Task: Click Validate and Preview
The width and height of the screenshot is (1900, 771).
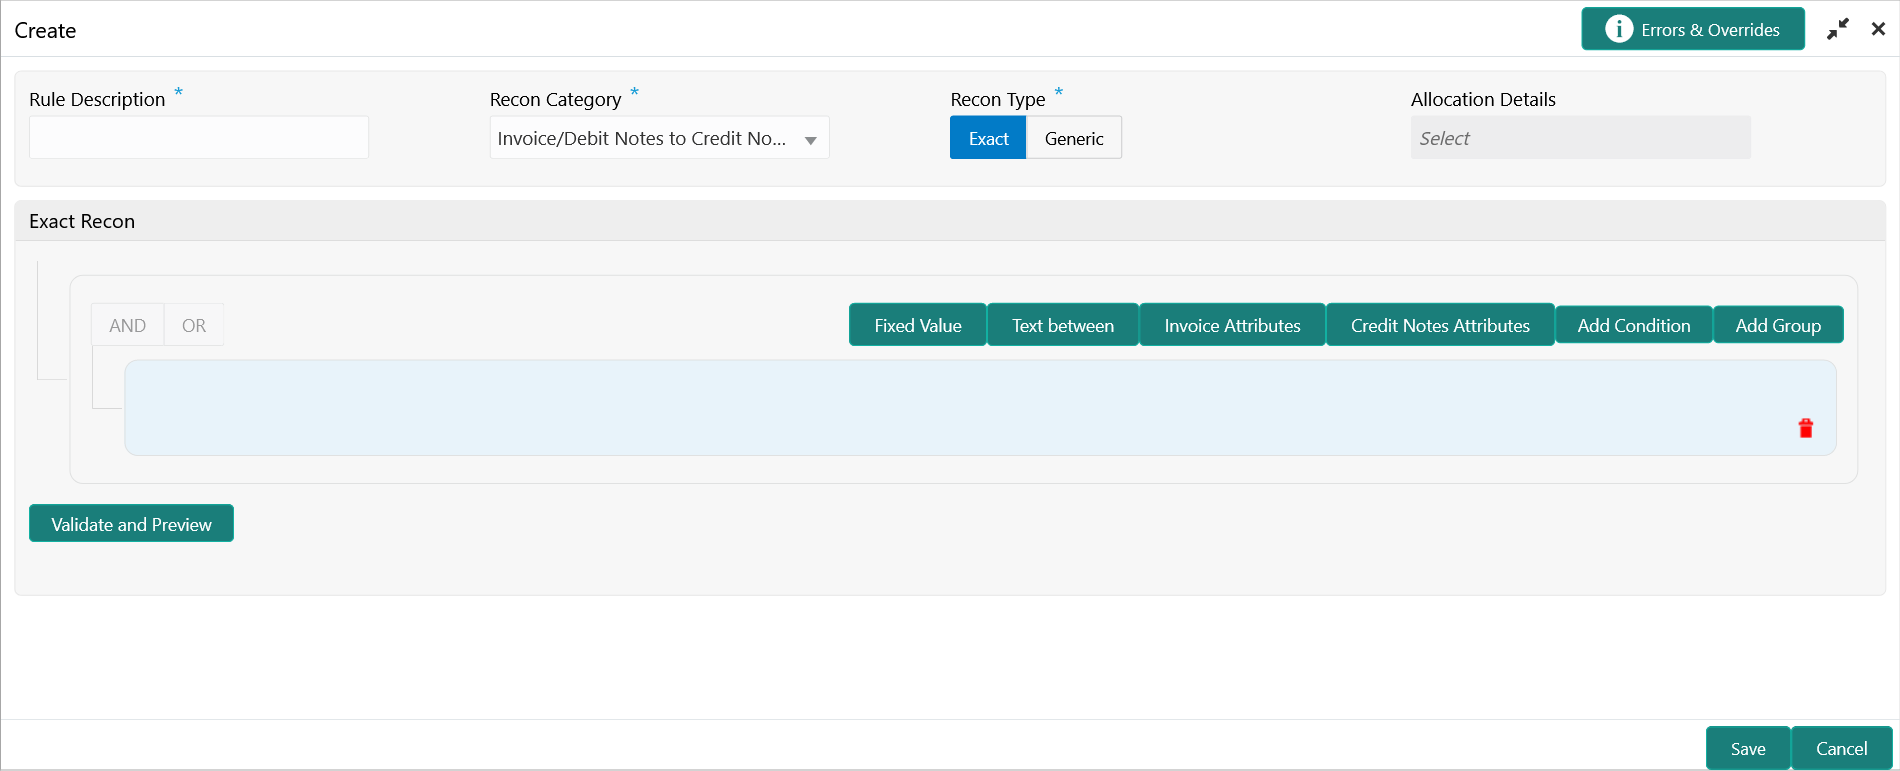Action: pyautogui.click(x=131, y=524)
